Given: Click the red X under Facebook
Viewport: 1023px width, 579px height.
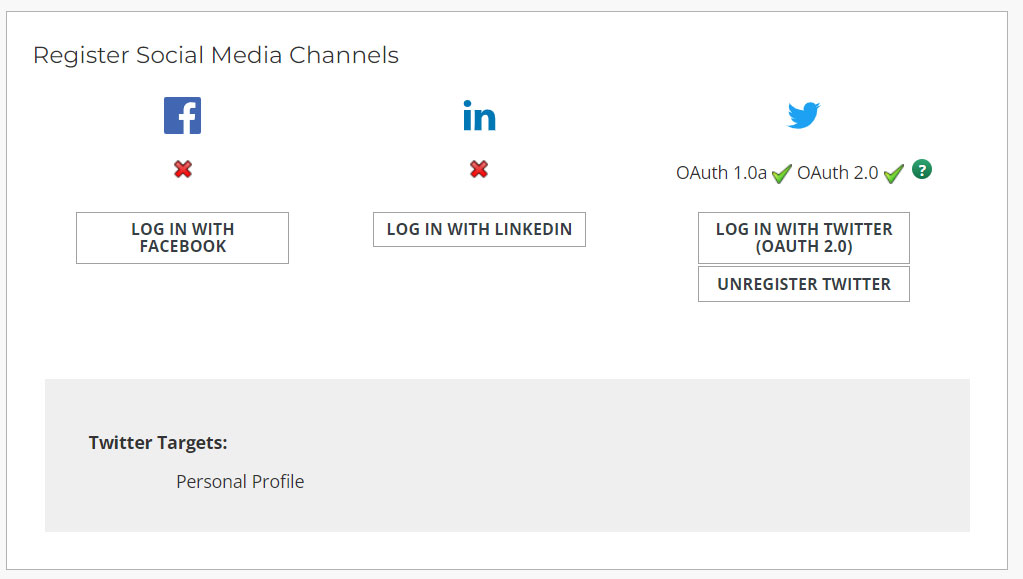Looking at the screenshot, I should pyautogui.click(x=182, y=170).
